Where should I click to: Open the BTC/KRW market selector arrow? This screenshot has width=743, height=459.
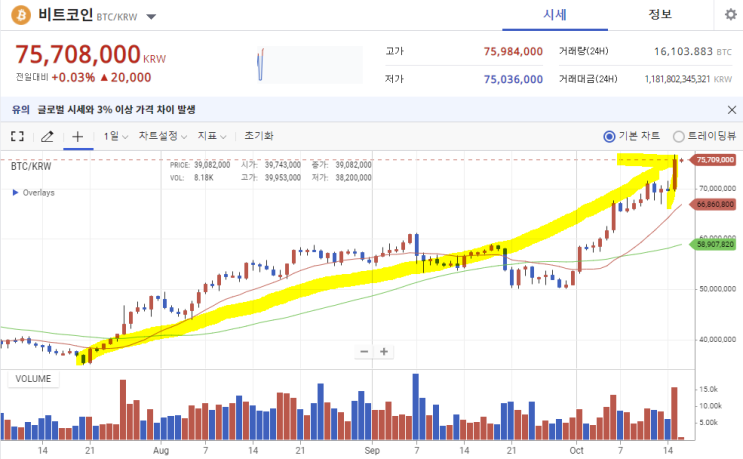coord(151,17)
